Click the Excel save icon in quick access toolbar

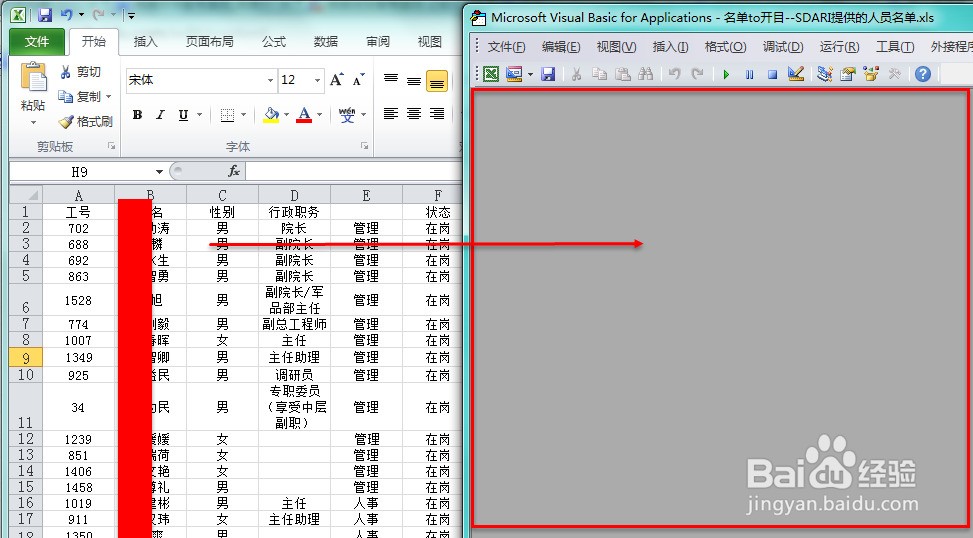(x=45, y=15)
